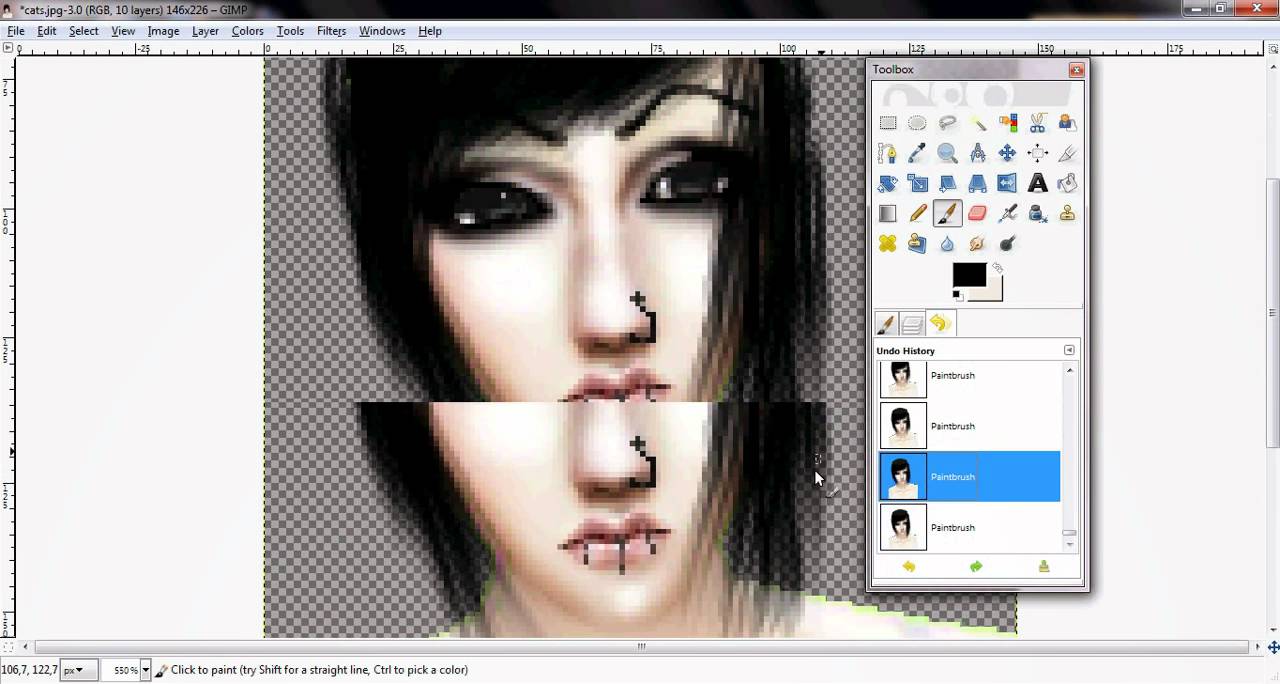
Task: Choose the Free Select lasso tool
Action: 947,123
